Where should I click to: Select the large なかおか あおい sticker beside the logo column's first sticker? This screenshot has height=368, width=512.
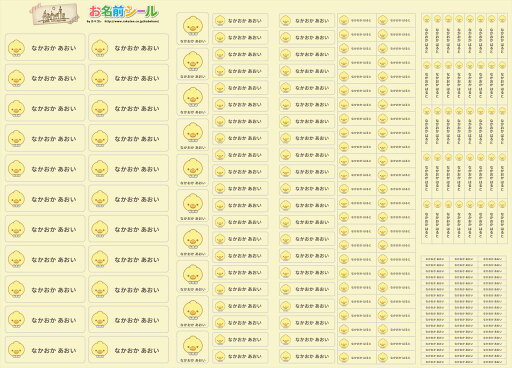pos(128,47)
